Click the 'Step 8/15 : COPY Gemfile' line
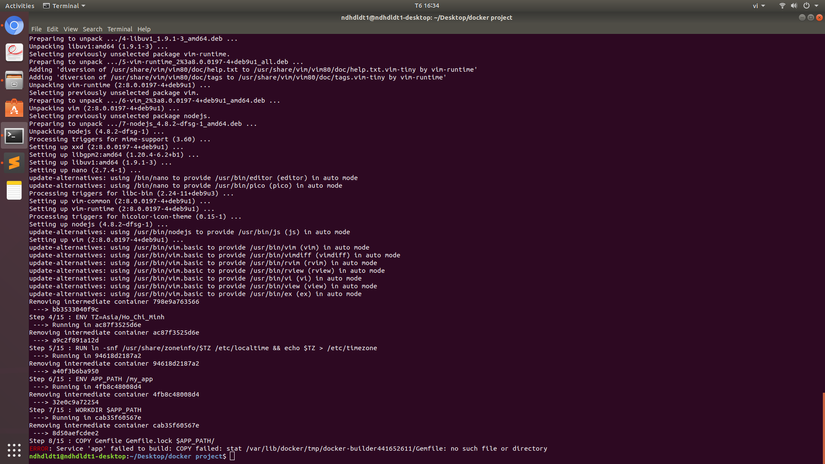The height and width of the screenshot is (464, 825). pos(122,441)
